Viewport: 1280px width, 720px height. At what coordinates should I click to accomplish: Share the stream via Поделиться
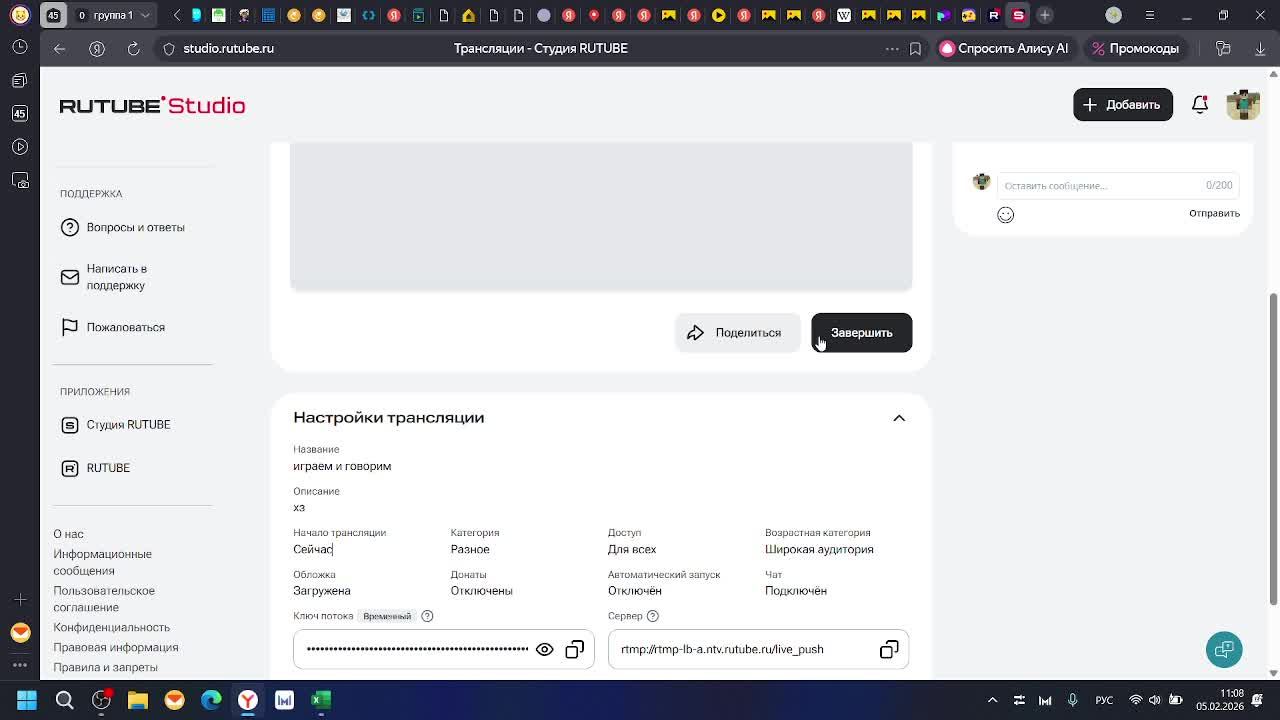[x=737, y=333]
